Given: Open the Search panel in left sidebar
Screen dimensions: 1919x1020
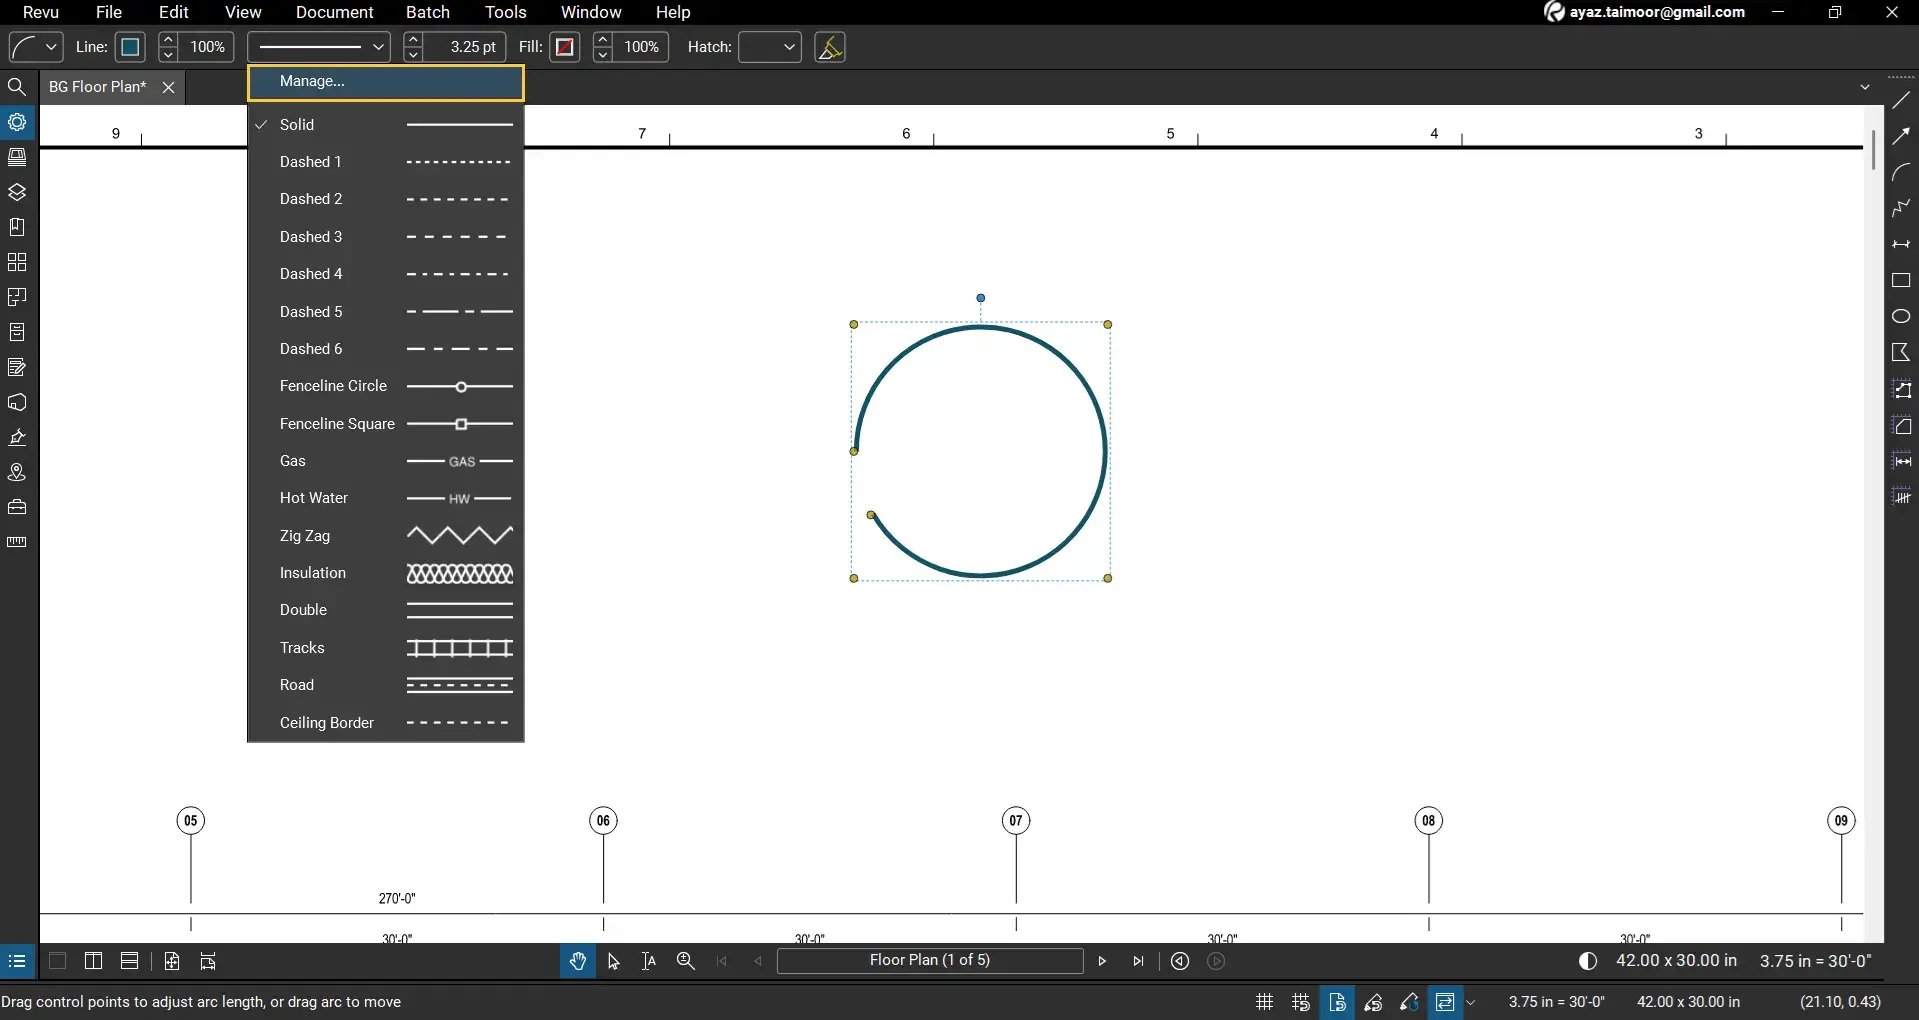Looking at the screenshot, I should [17, 87].
